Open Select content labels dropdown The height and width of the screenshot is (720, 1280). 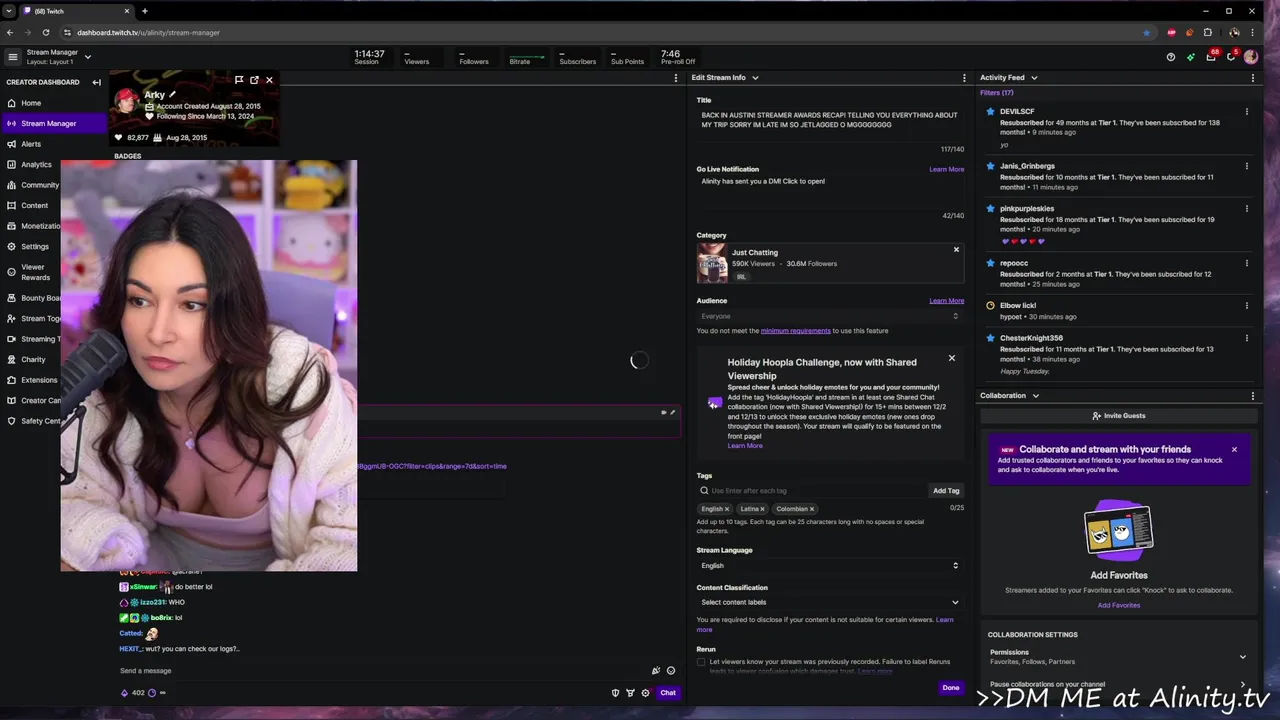pyautogui.click(x=830, y=602)
